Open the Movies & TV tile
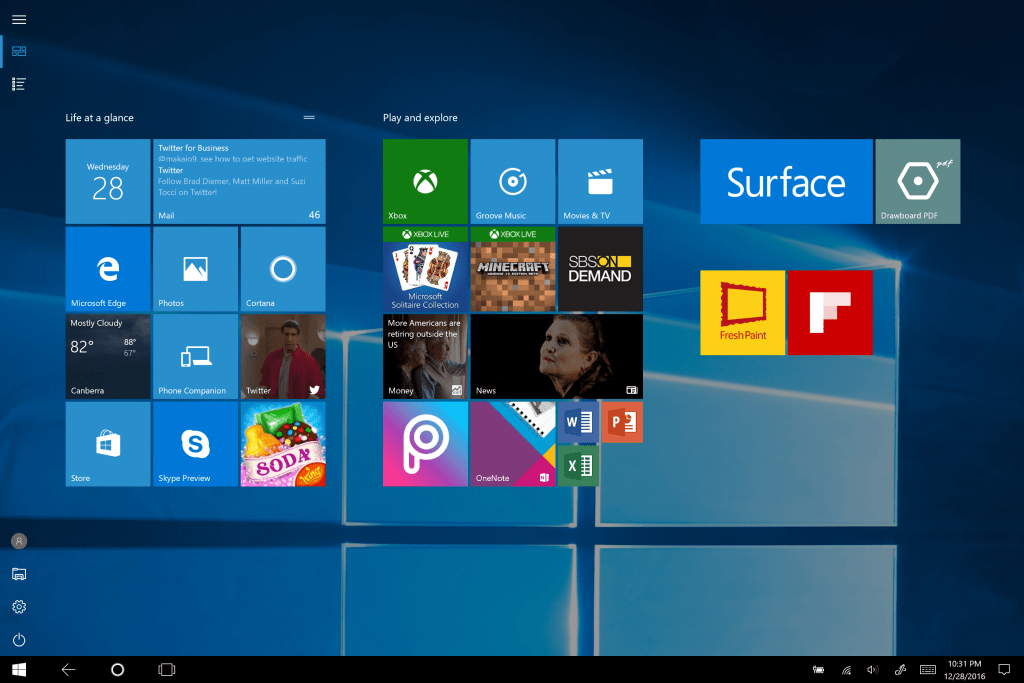Screen dimensions: 1024x683 (600, 182)
